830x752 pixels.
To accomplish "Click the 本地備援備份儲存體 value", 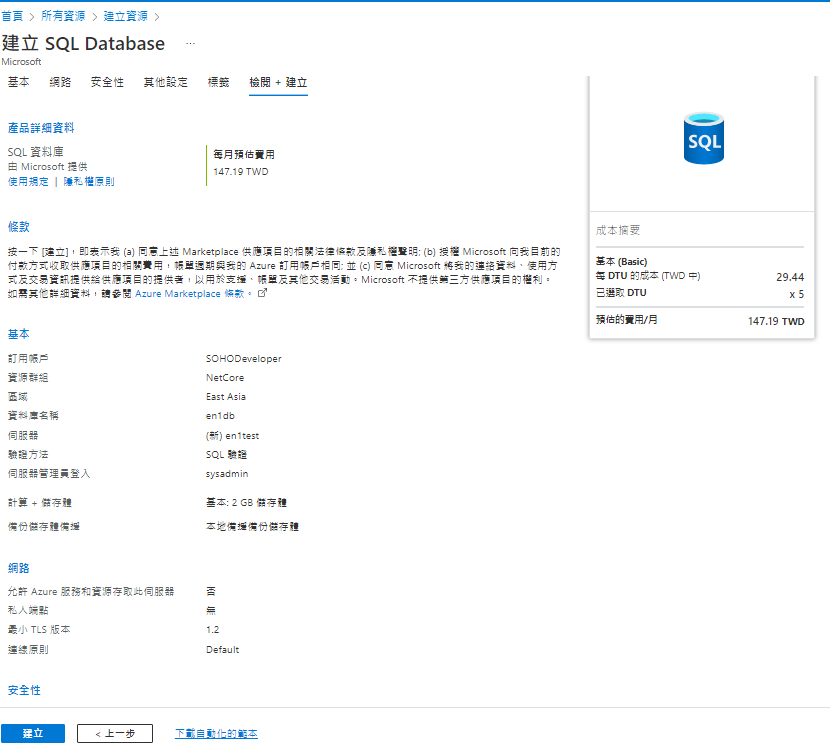I will (x=252, y=527).
